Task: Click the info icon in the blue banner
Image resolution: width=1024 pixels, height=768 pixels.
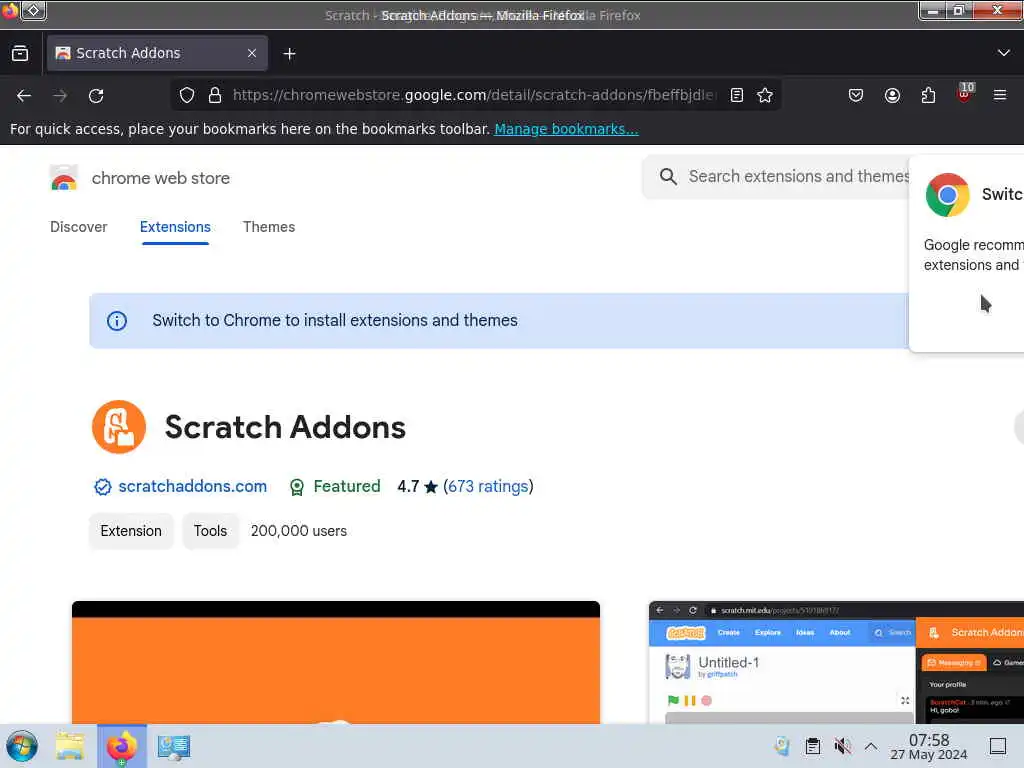Action: point(117,321)
